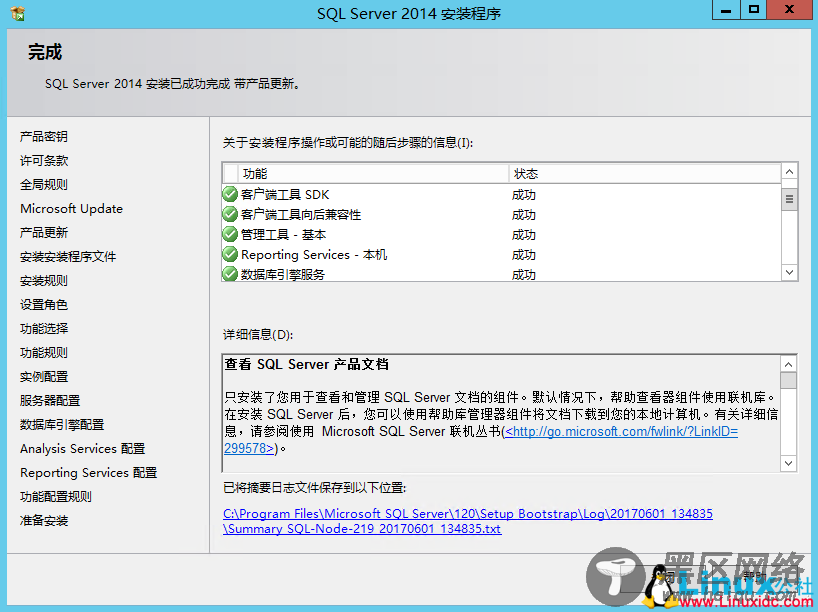This screenshot has width=818, height=612.
Task: Click 成功 status of 客户端工具向后兼容性 row
Action: [x=524, y=214]
